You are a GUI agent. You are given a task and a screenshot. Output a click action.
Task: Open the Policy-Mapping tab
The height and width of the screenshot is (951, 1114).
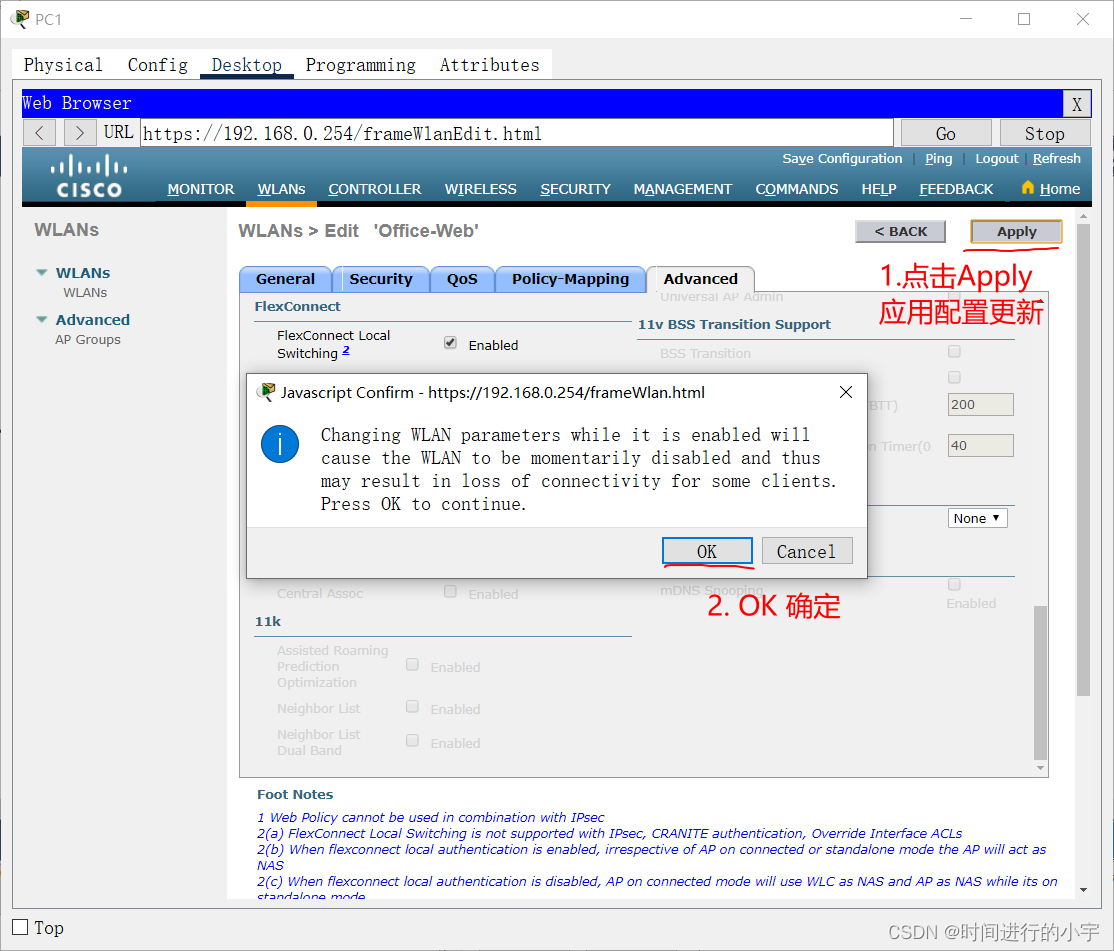tap(570, 279)
